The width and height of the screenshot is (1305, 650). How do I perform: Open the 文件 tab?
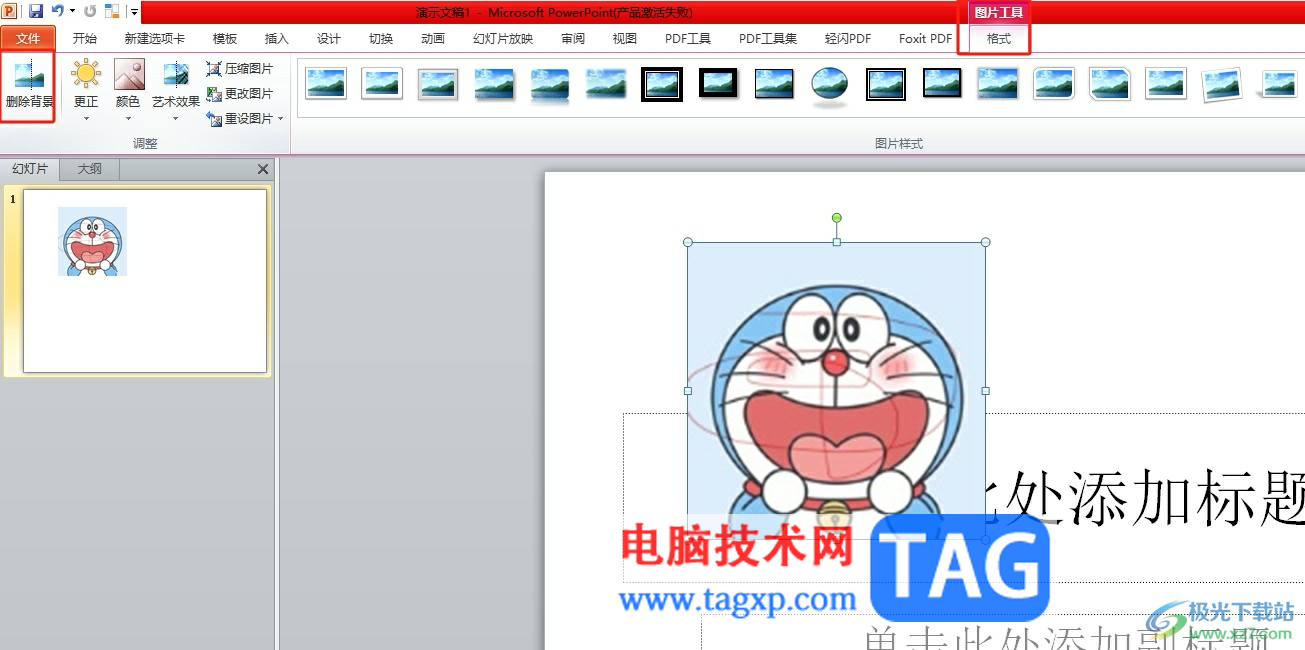click(28, 39)
